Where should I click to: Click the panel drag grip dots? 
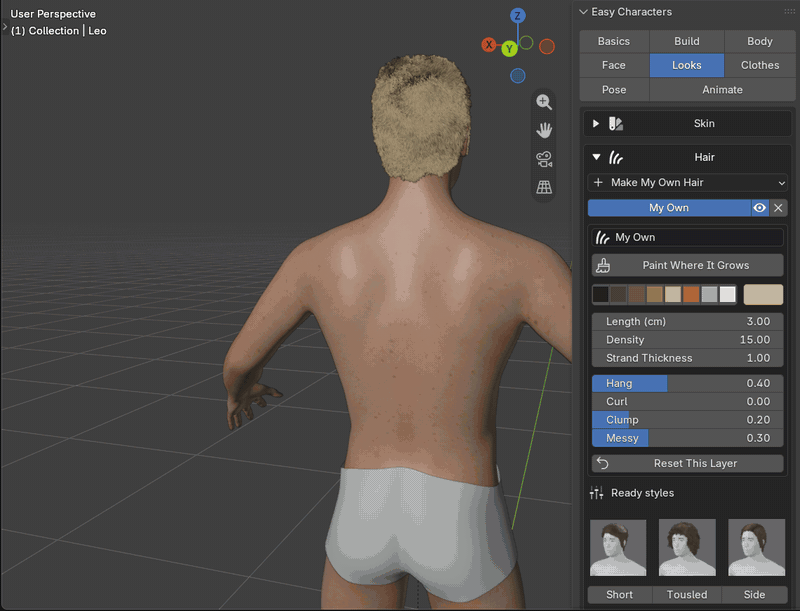789,11
